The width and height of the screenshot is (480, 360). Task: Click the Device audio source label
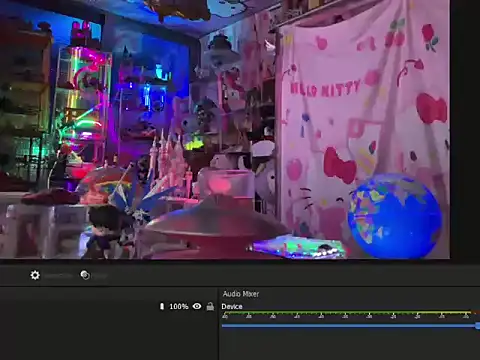232,306
